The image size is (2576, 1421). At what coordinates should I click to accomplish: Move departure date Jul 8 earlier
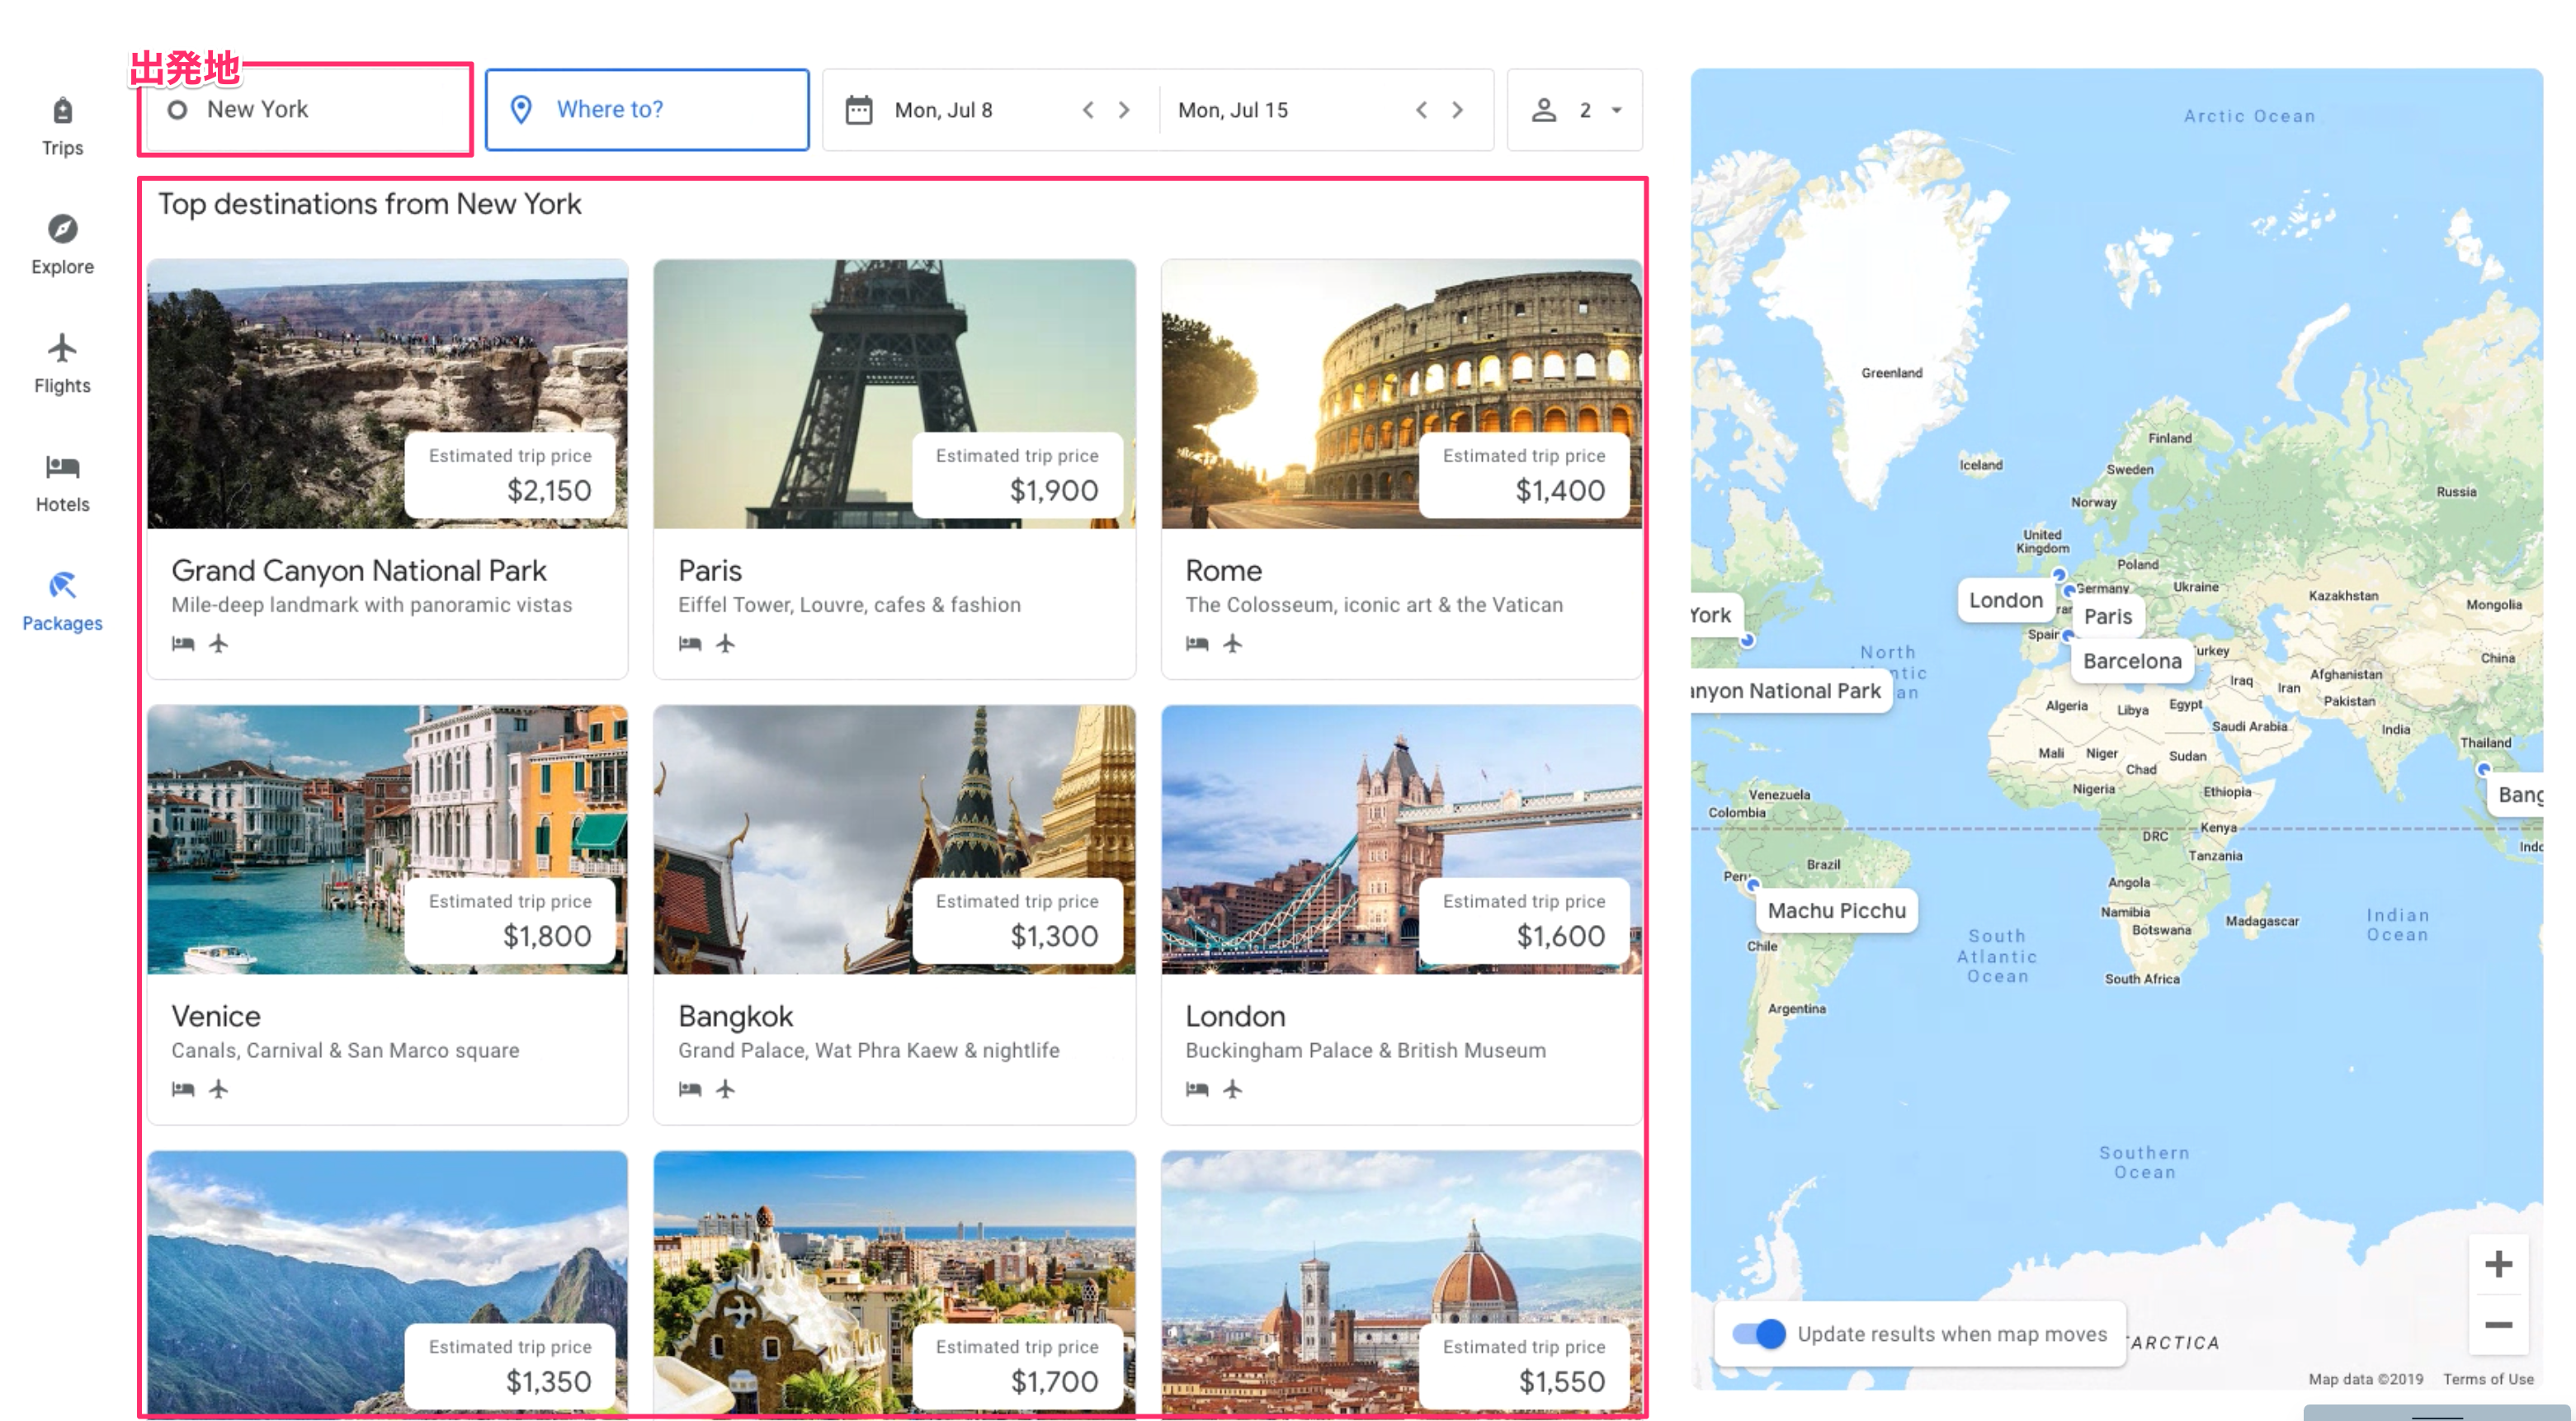tap(1088, 110)
